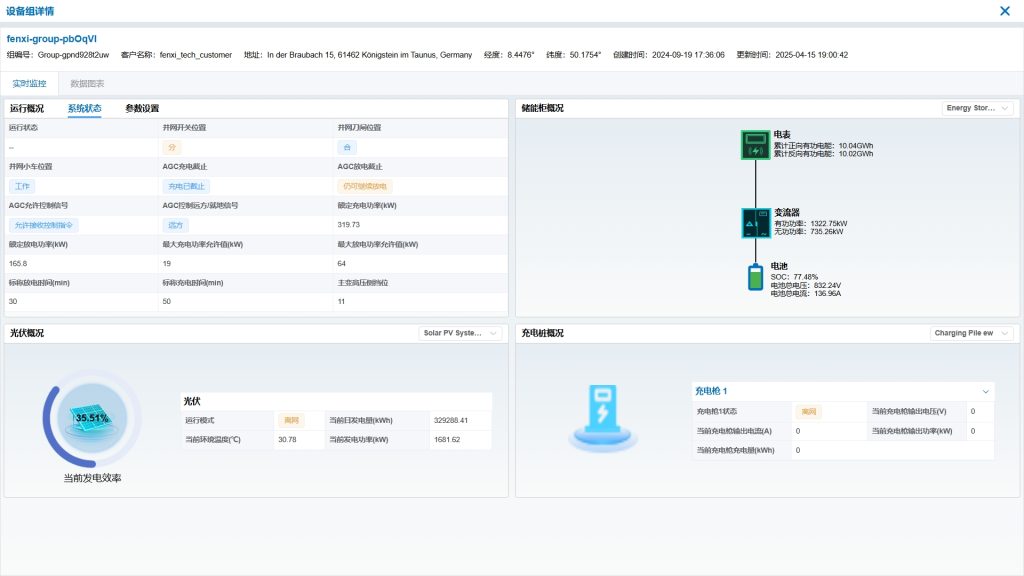Click the fenxi-group-pbOqVl group title
This screenshot has height=576, width=1024.
click(51, 38)
